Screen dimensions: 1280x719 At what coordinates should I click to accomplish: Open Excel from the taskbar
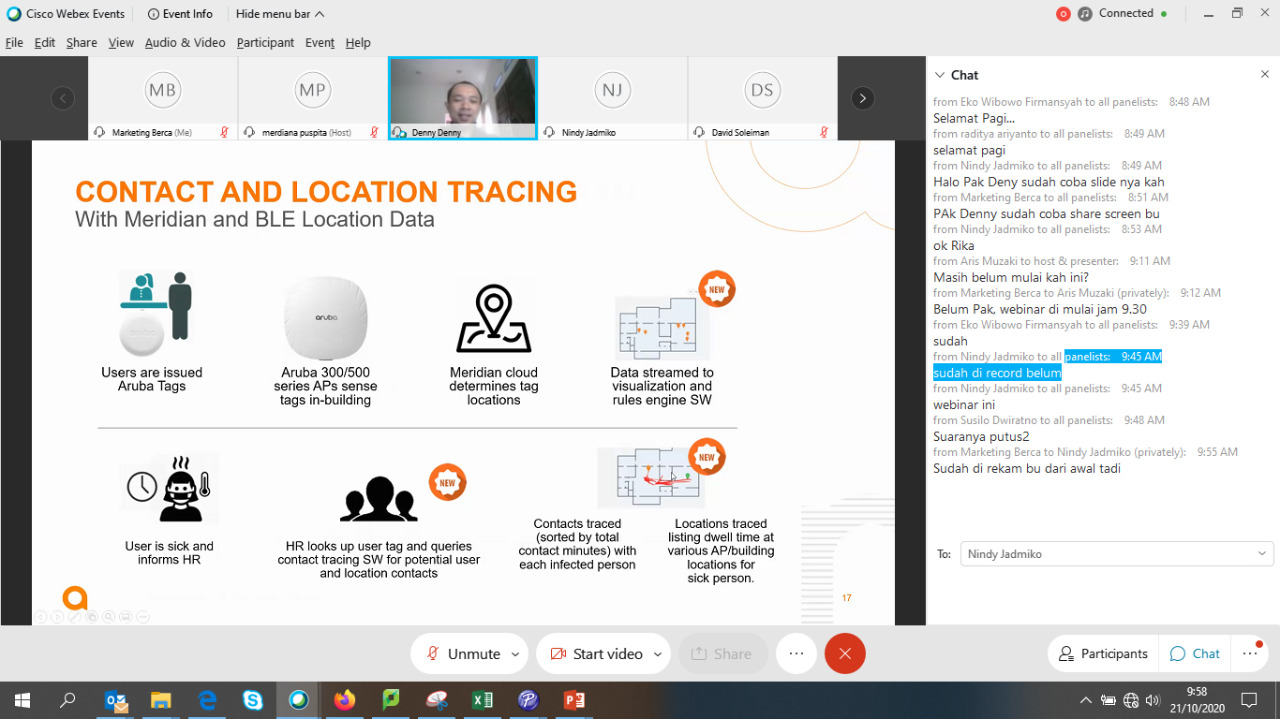point(482,701)
